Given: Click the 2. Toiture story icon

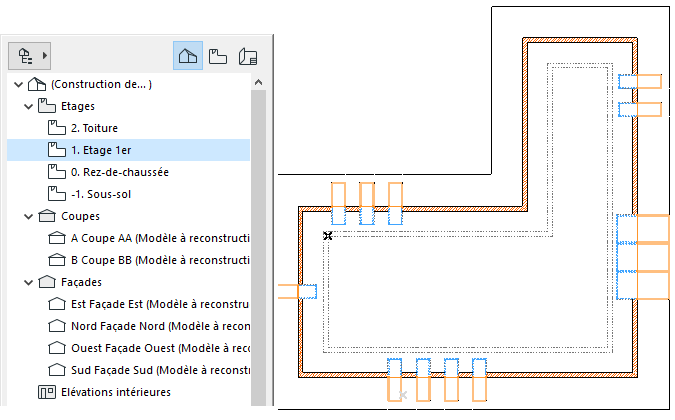Looking at the screenshot, I should pyautogui.click(x=57, y=128).
